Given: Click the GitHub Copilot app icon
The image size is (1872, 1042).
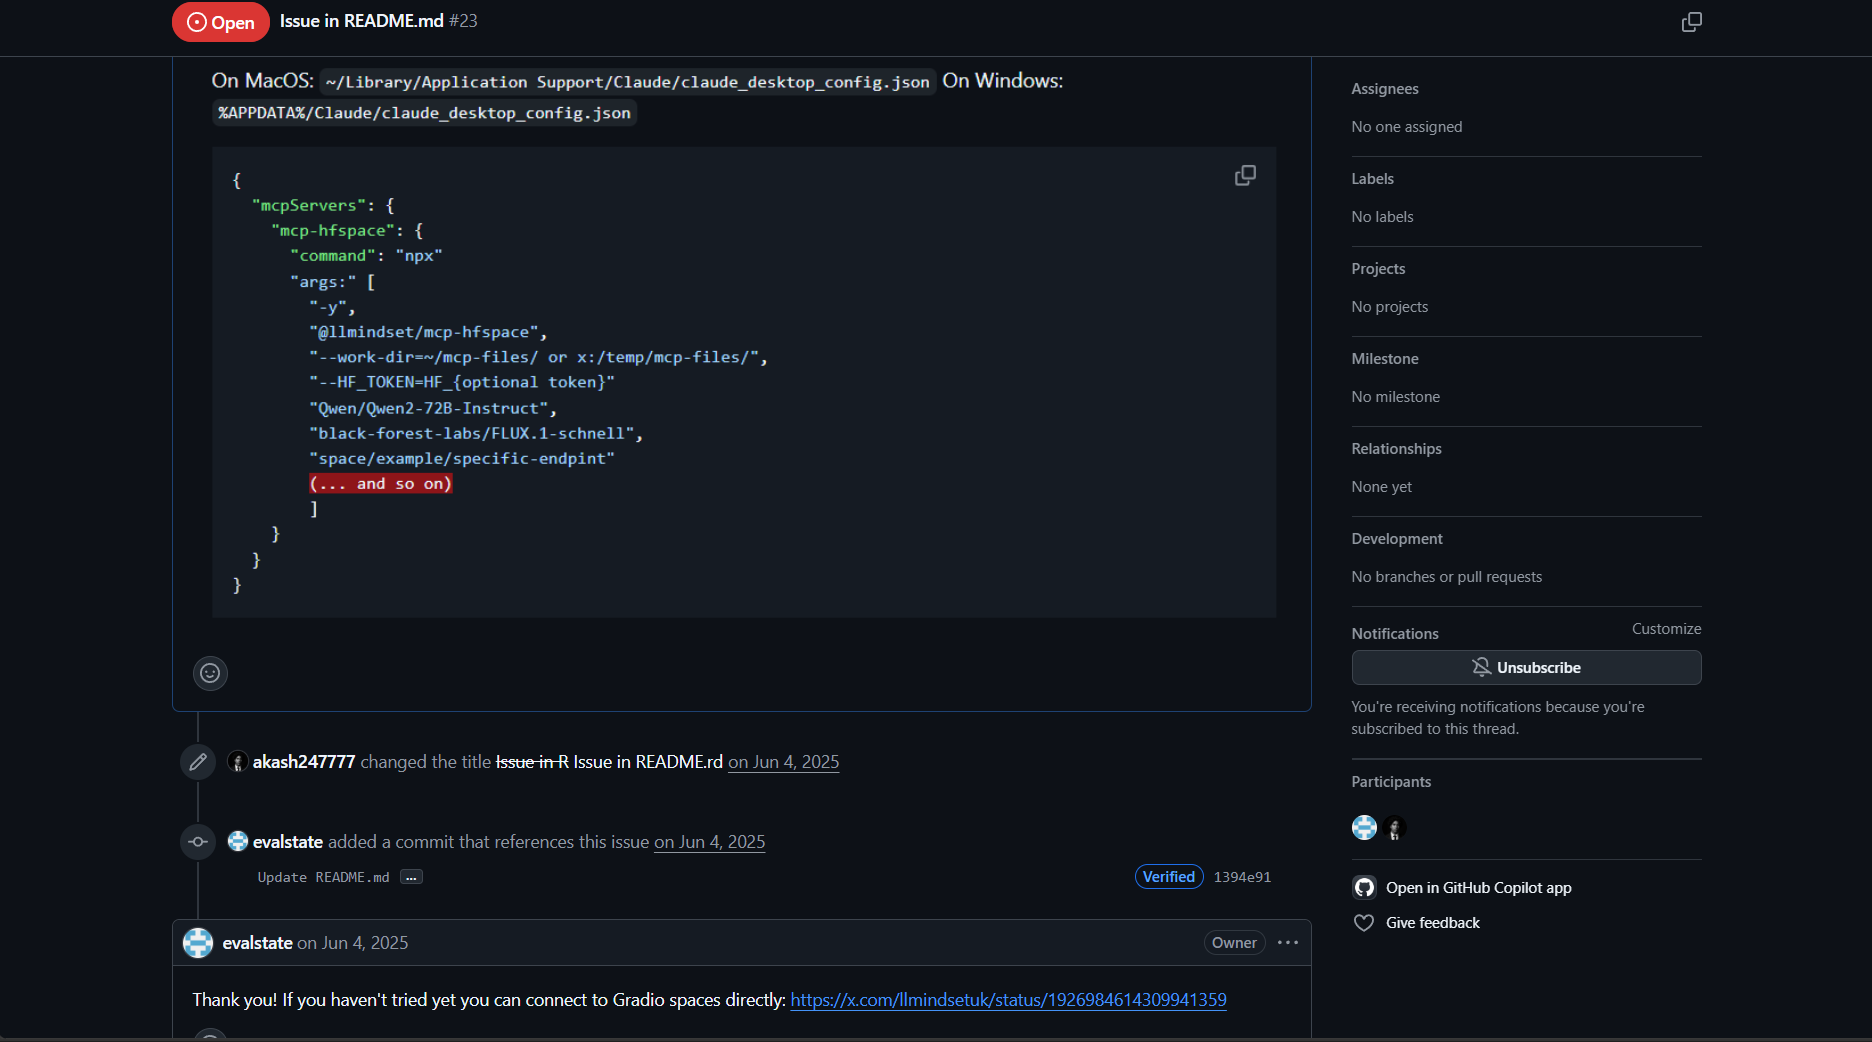Looking at the screenshot, I should click(1364, 888).
